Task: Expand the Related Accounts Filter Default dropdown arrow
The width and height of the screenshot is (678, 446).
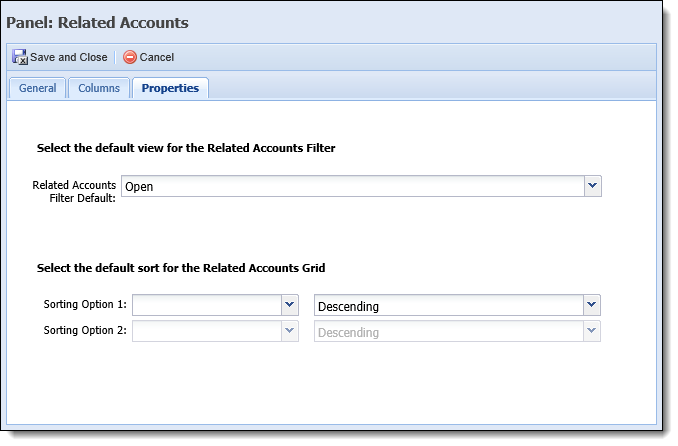Action: [593, 186]
